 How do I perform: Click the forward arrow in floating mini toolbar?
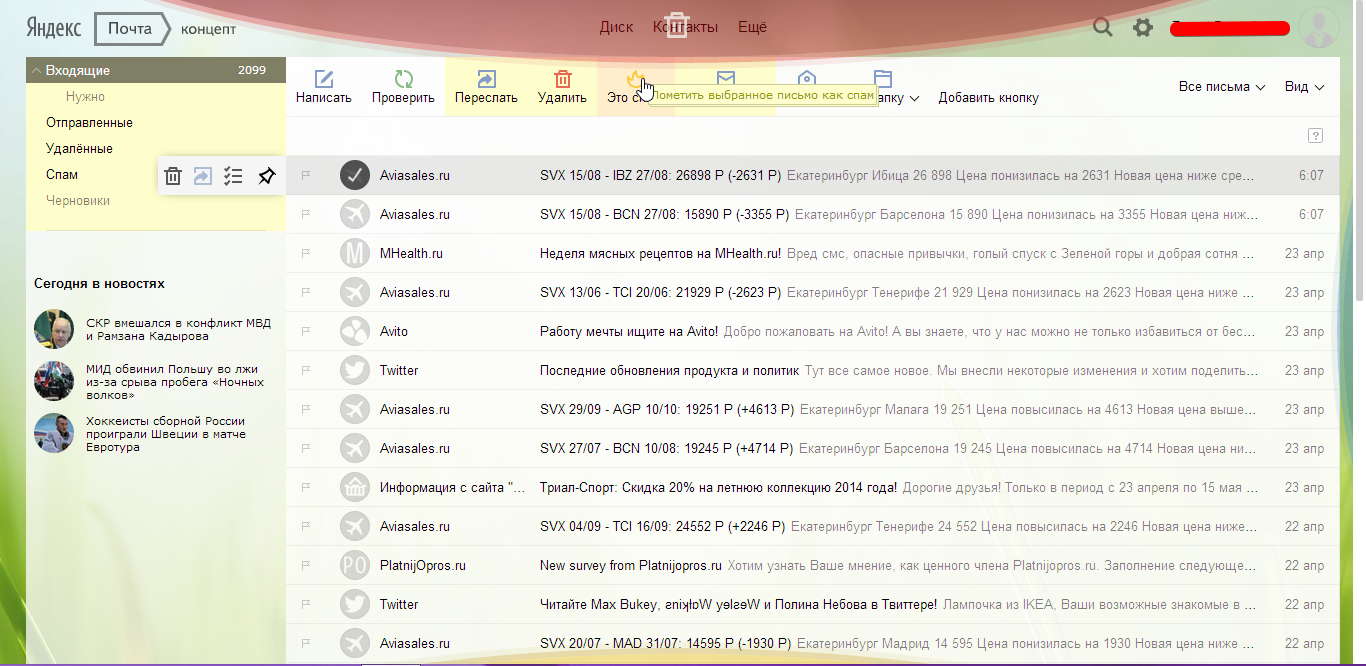click(202, 176)
